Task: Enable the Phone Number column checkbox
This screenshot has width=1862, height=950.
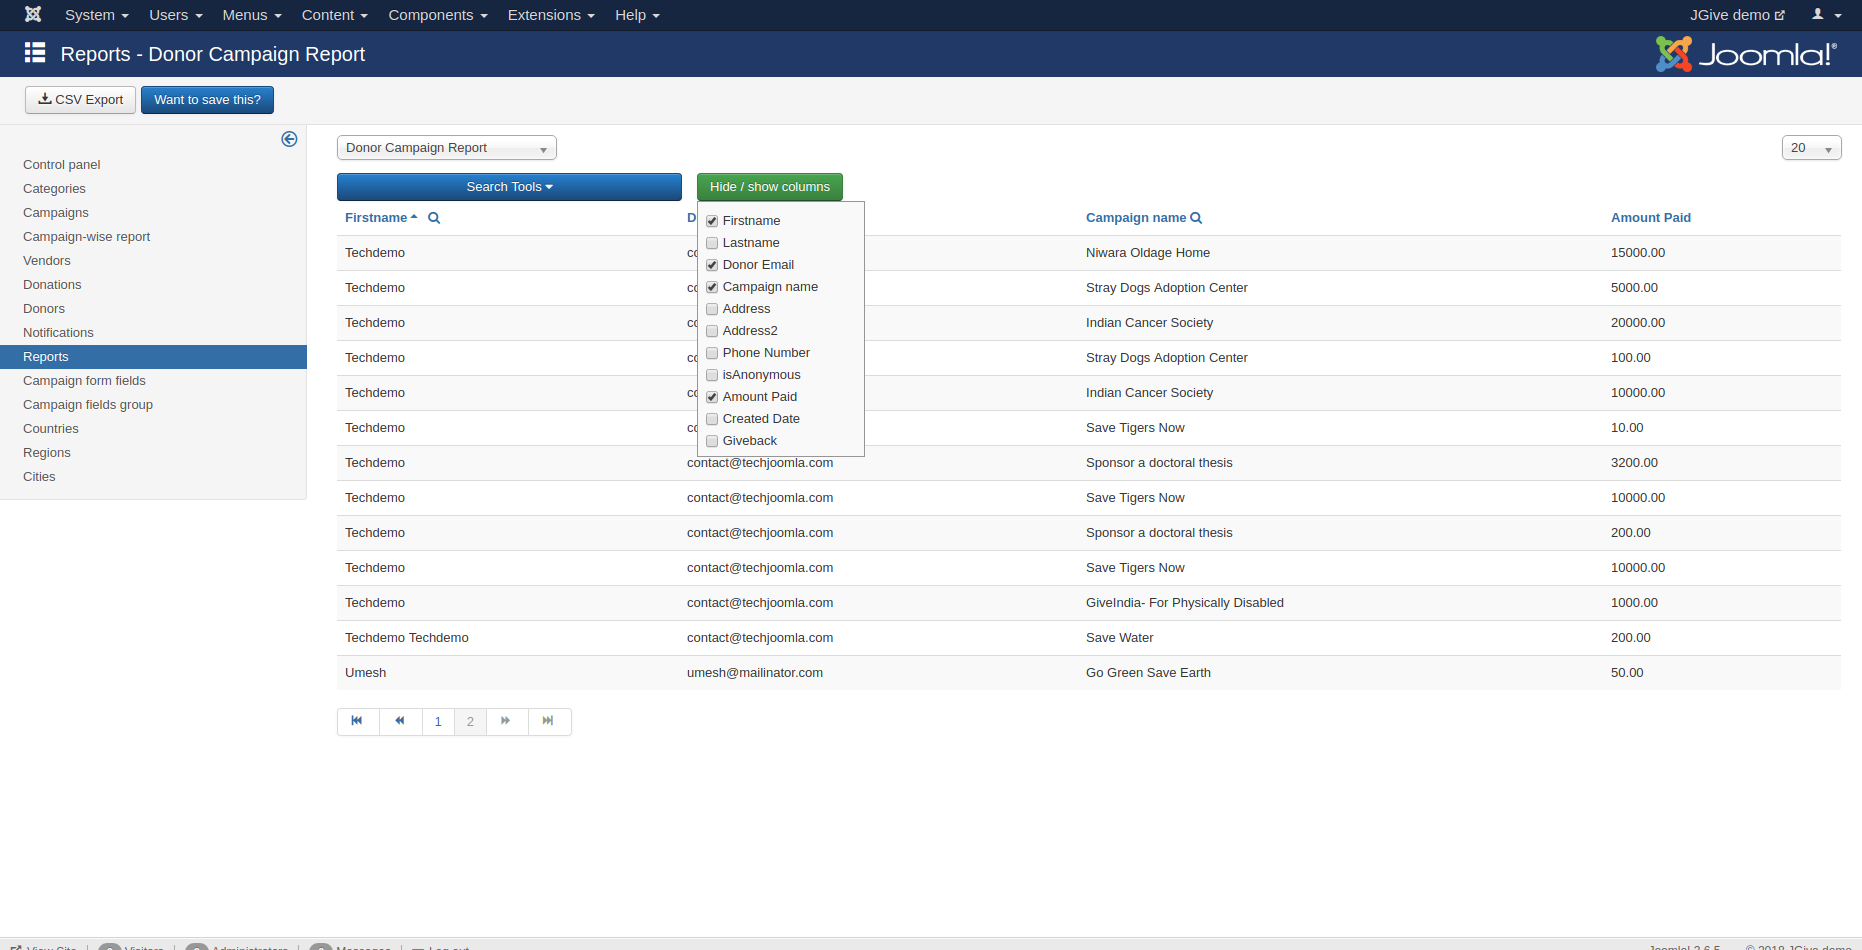Action: pyautogui.click(x=712, y=353)
